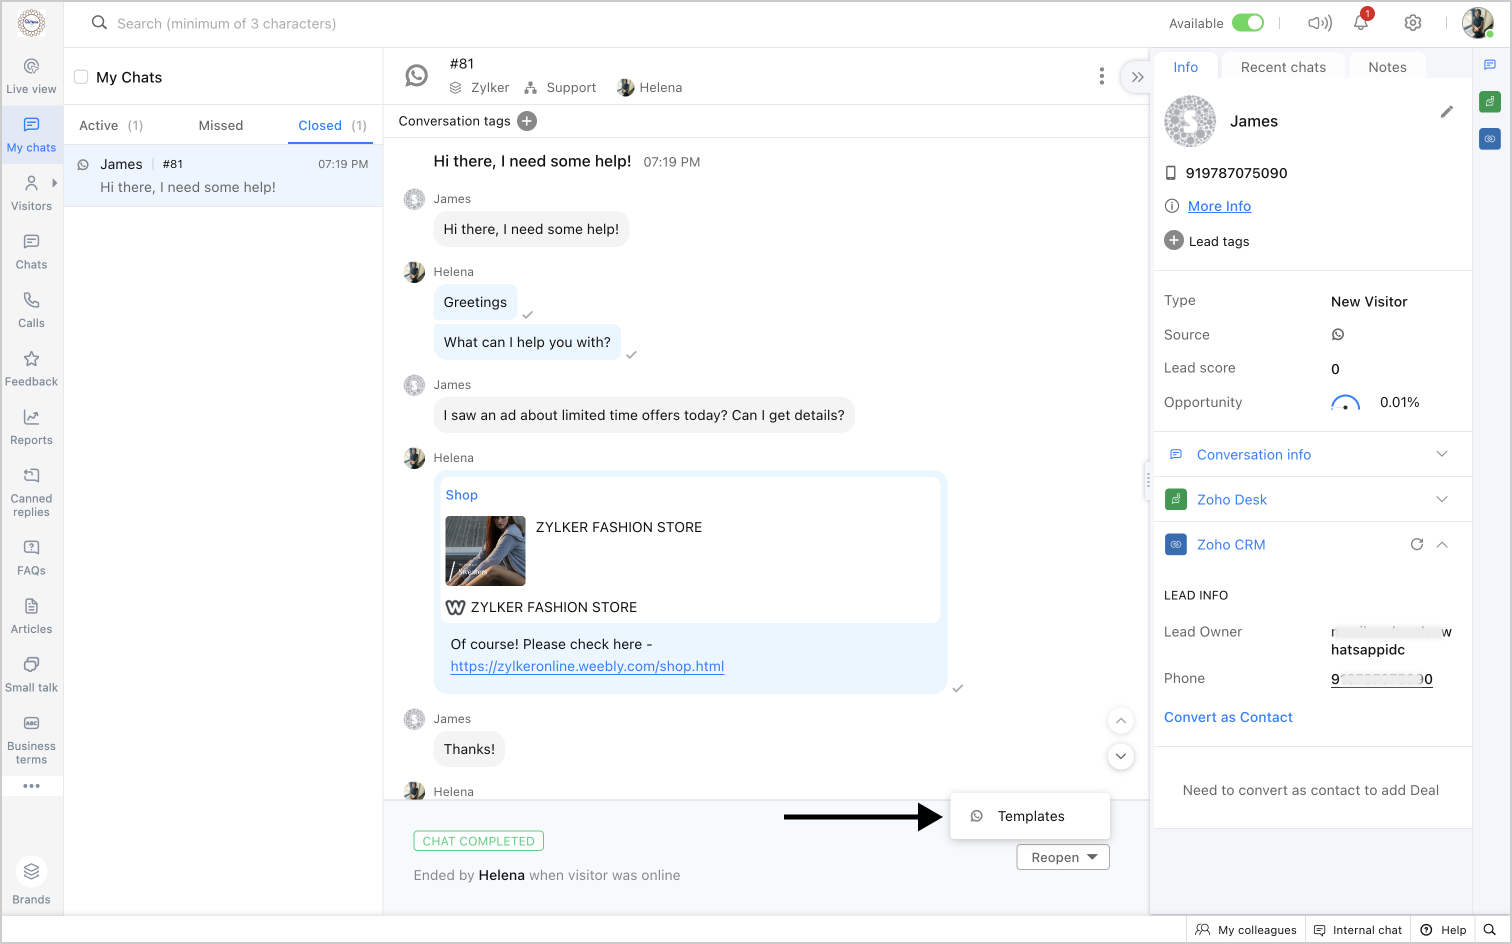Go to My chats section
Viewport: 1512px width, 944px height.
(x=31, y=135)
